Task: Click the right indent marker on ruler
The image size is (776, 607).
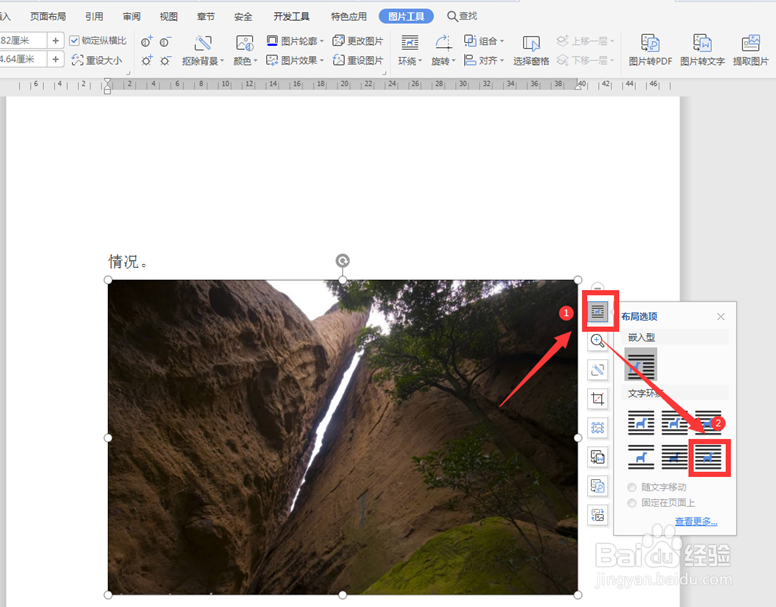Action: click(578, 85)
